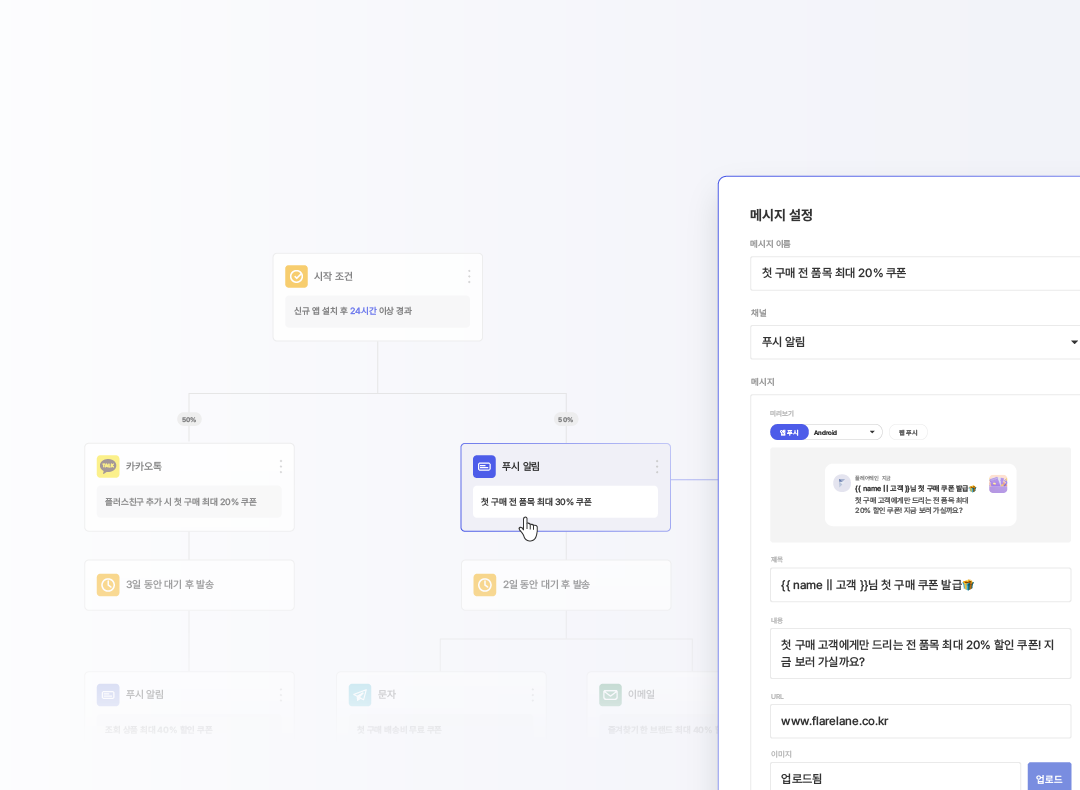Click the clock icon on the 2일 대기 node

coord(485,585)
